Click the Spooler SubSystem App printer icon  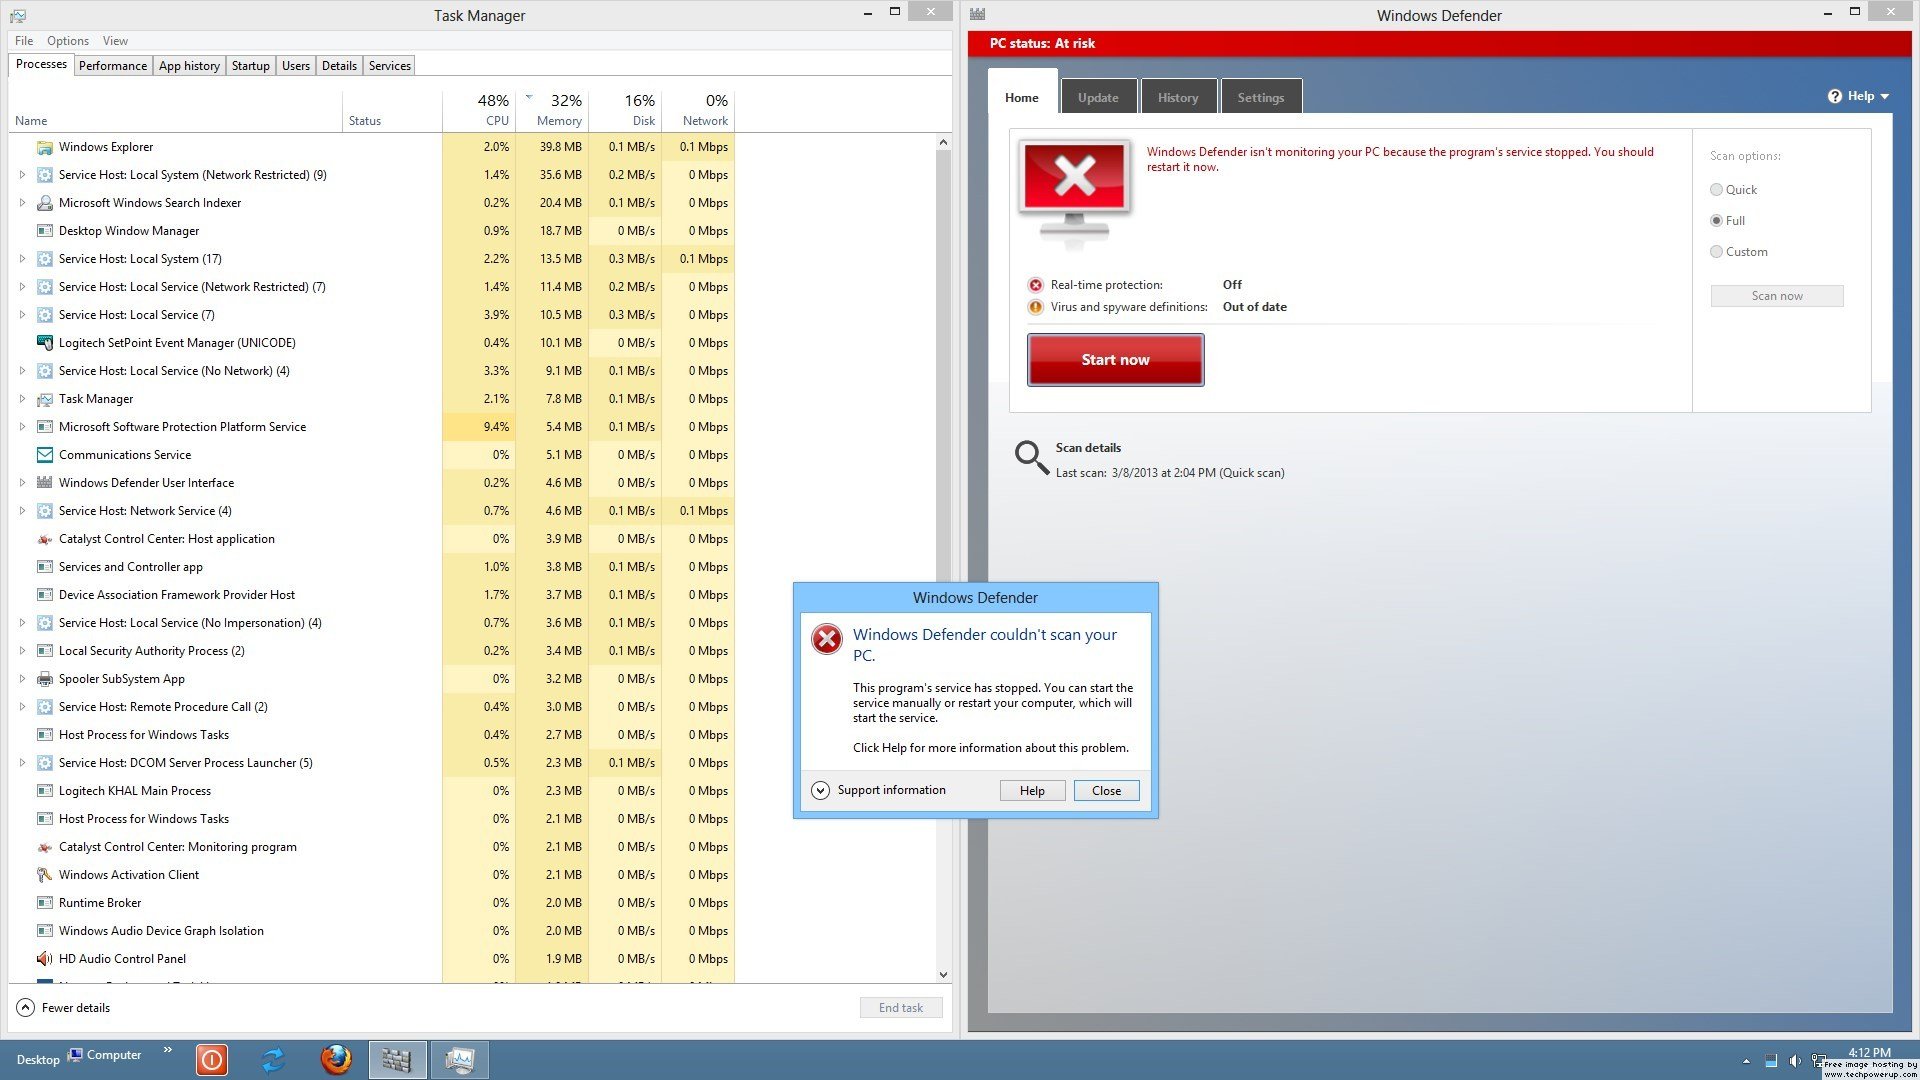44,679
